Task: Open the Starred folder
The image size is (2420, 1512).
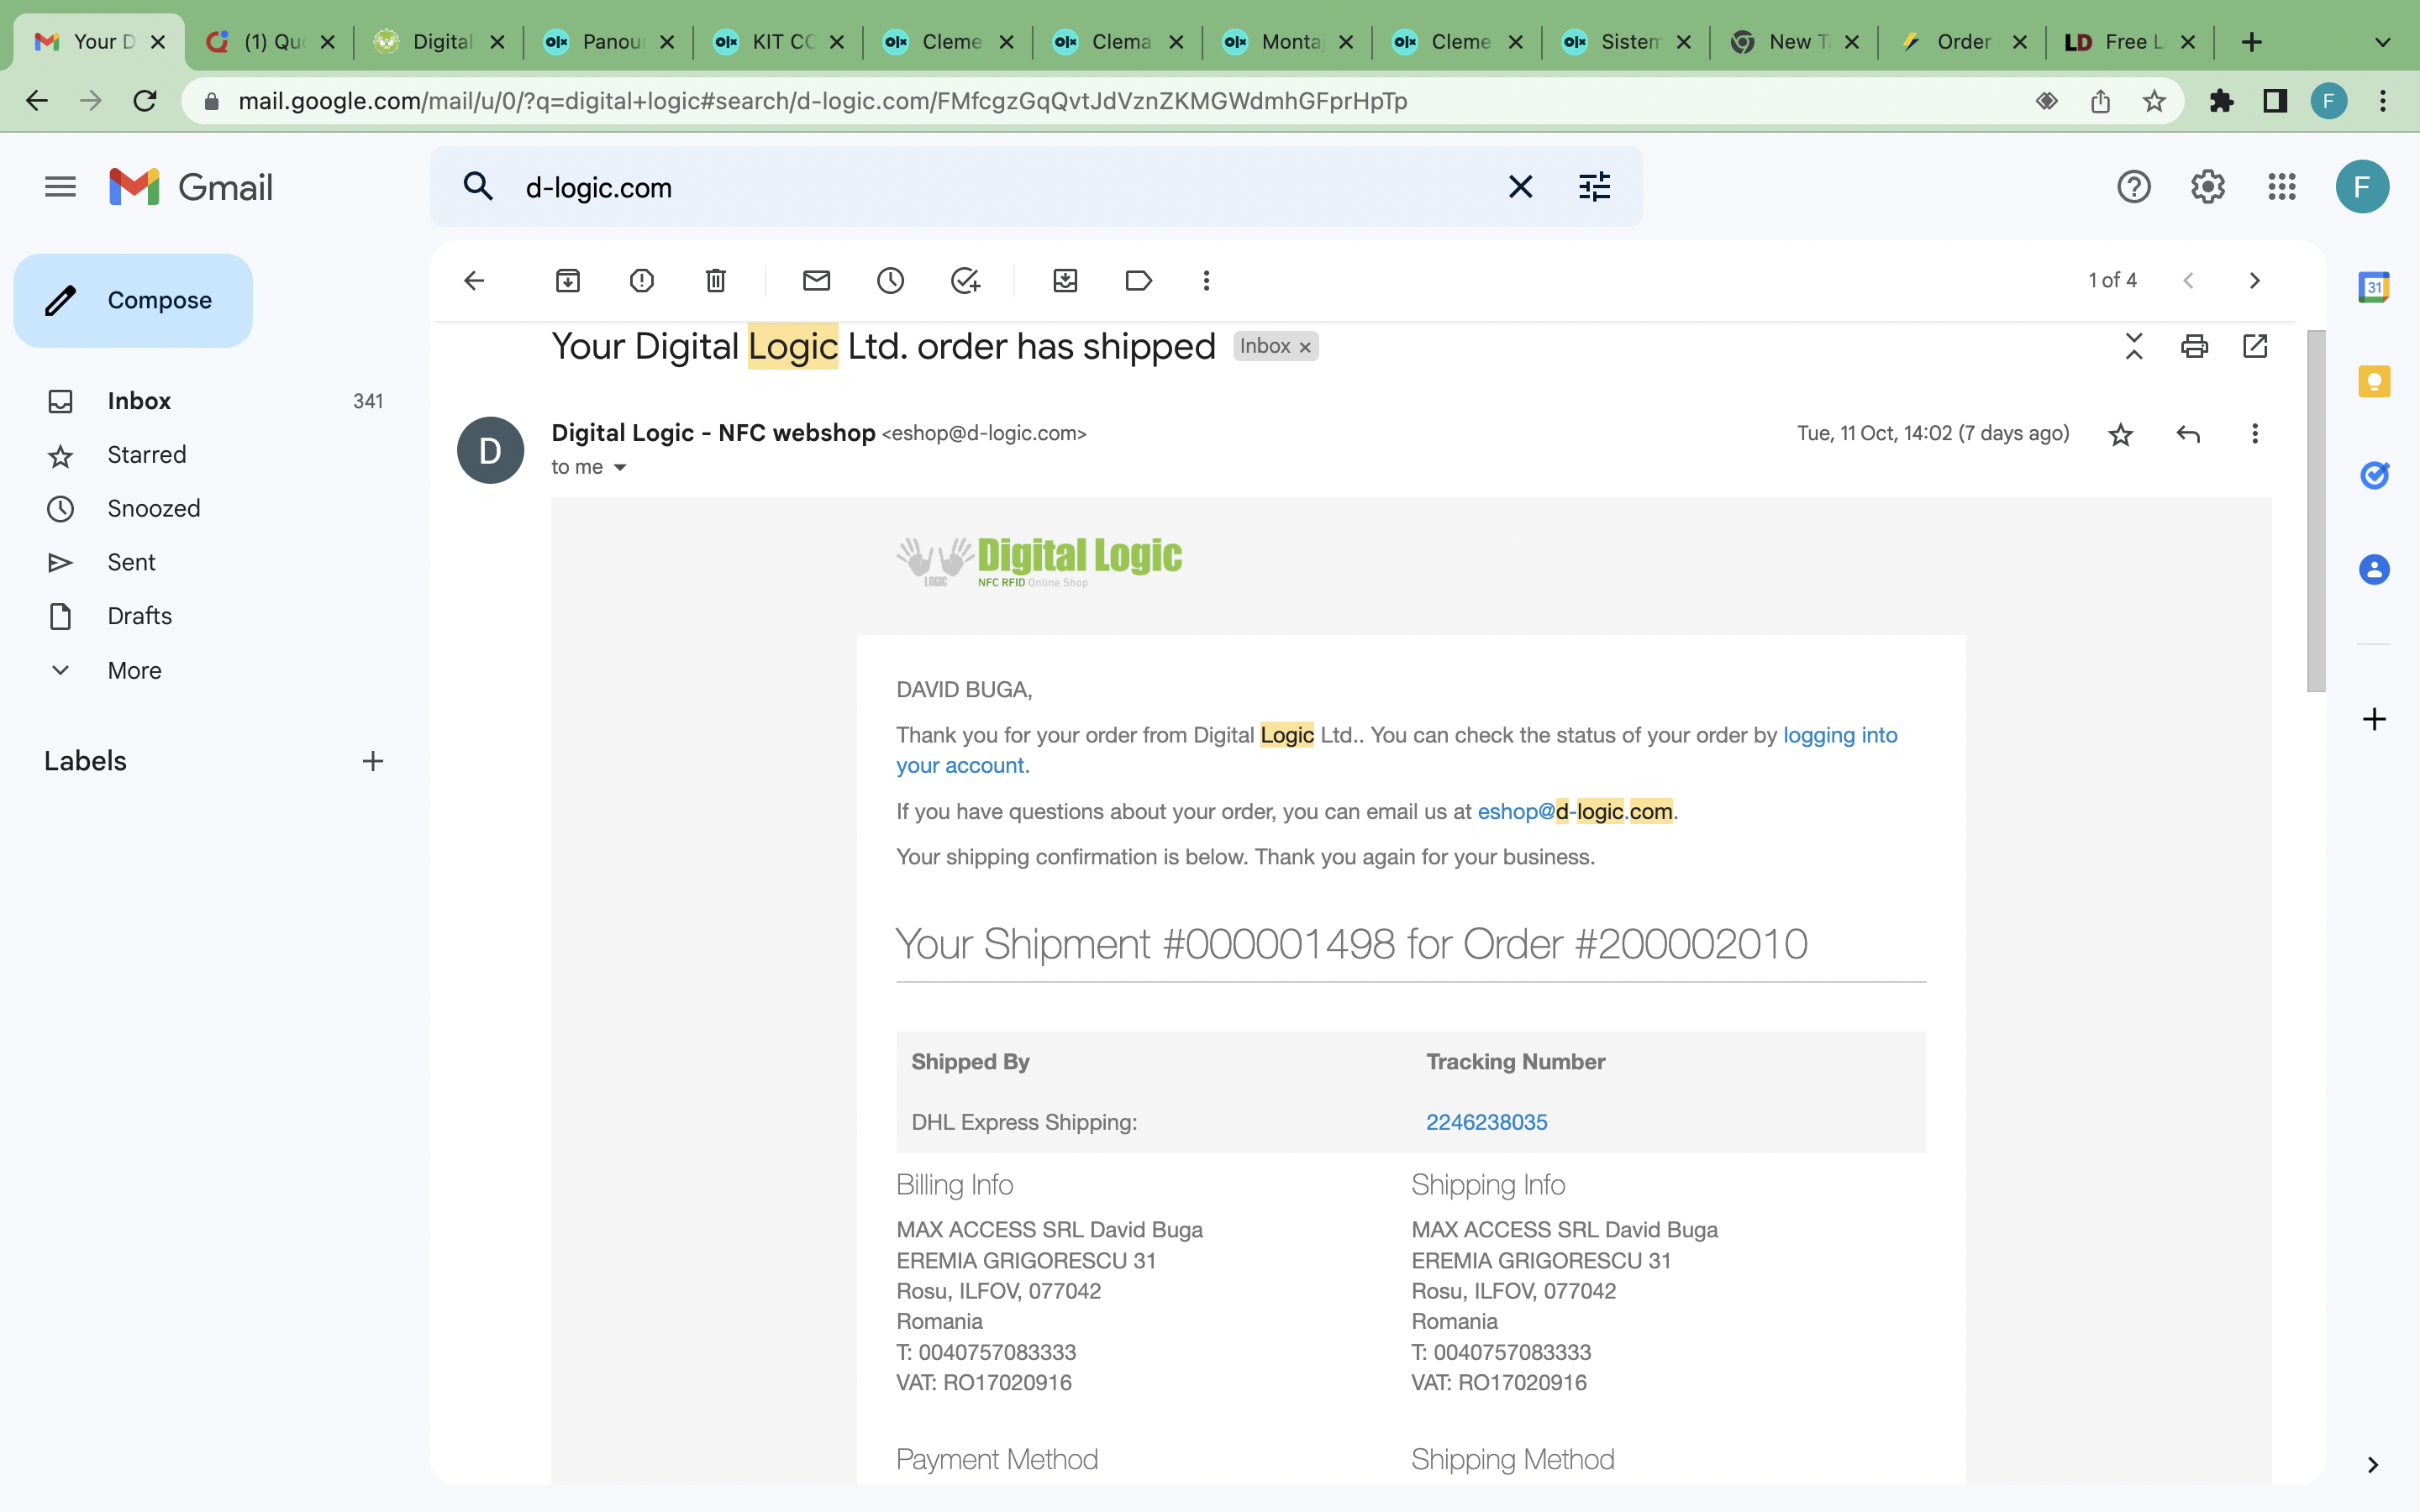Action: 214,455
